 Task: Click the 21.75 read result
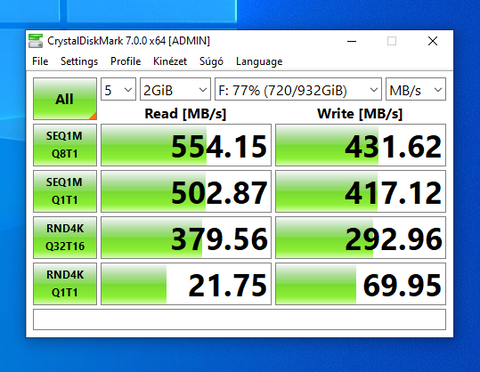[x=186, y=284]
